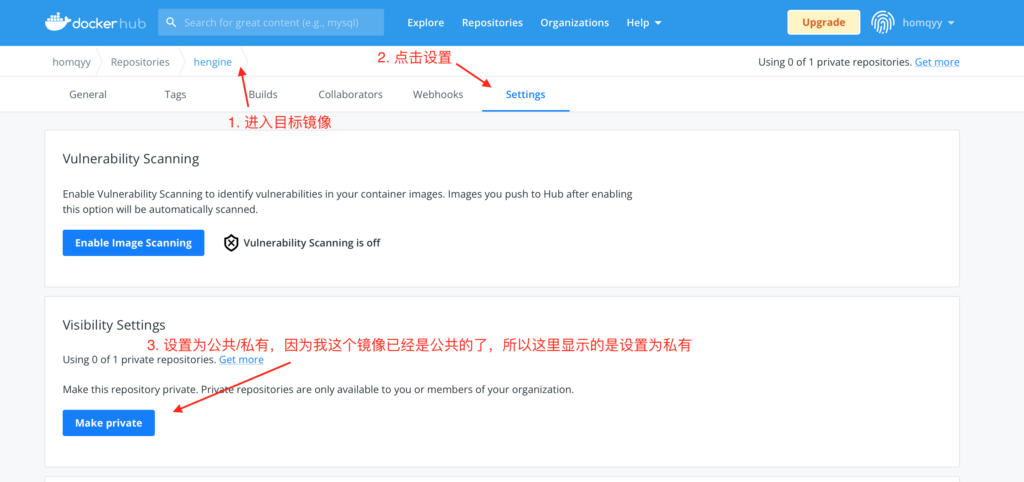Click Get more link in header bar

click(936, 62)
